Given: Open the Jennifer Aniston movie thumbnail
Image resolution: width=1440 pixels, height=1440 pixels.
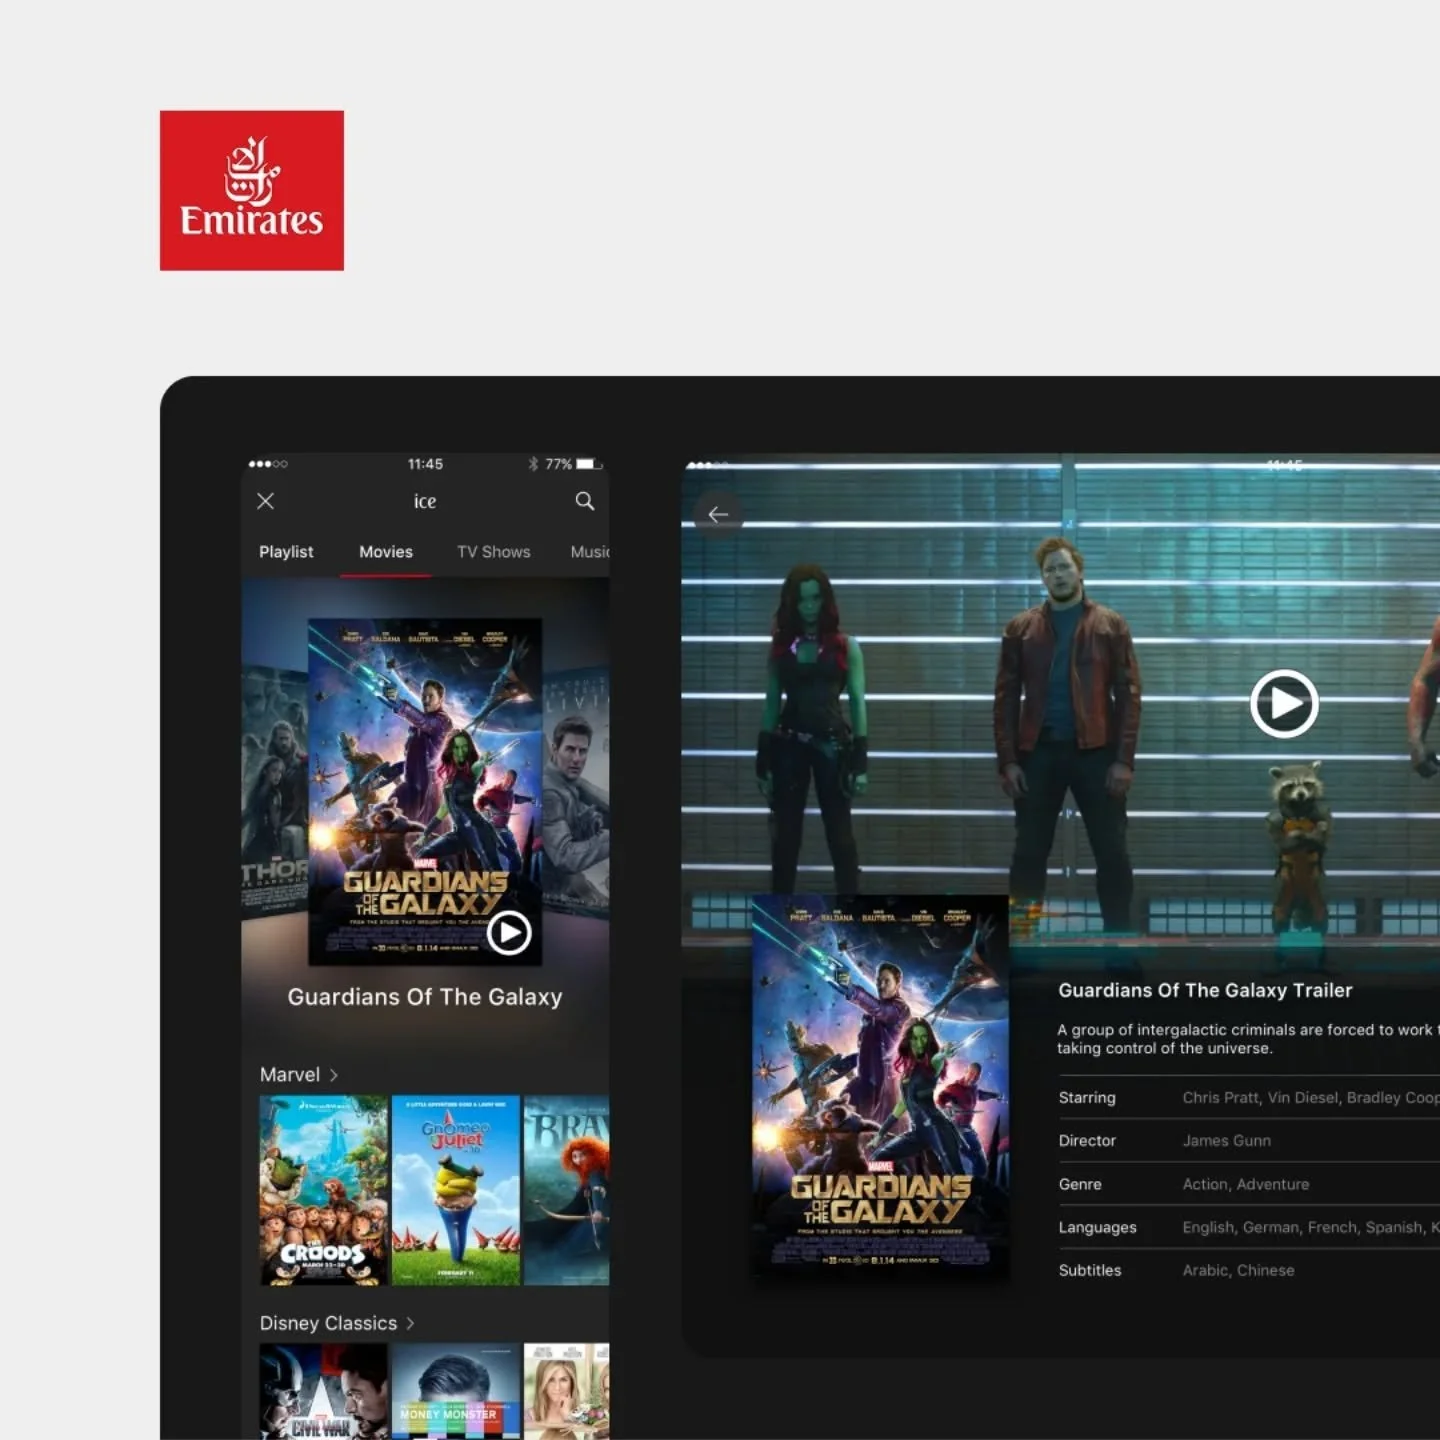Looking at the screenshot, I should point(567,1391).
